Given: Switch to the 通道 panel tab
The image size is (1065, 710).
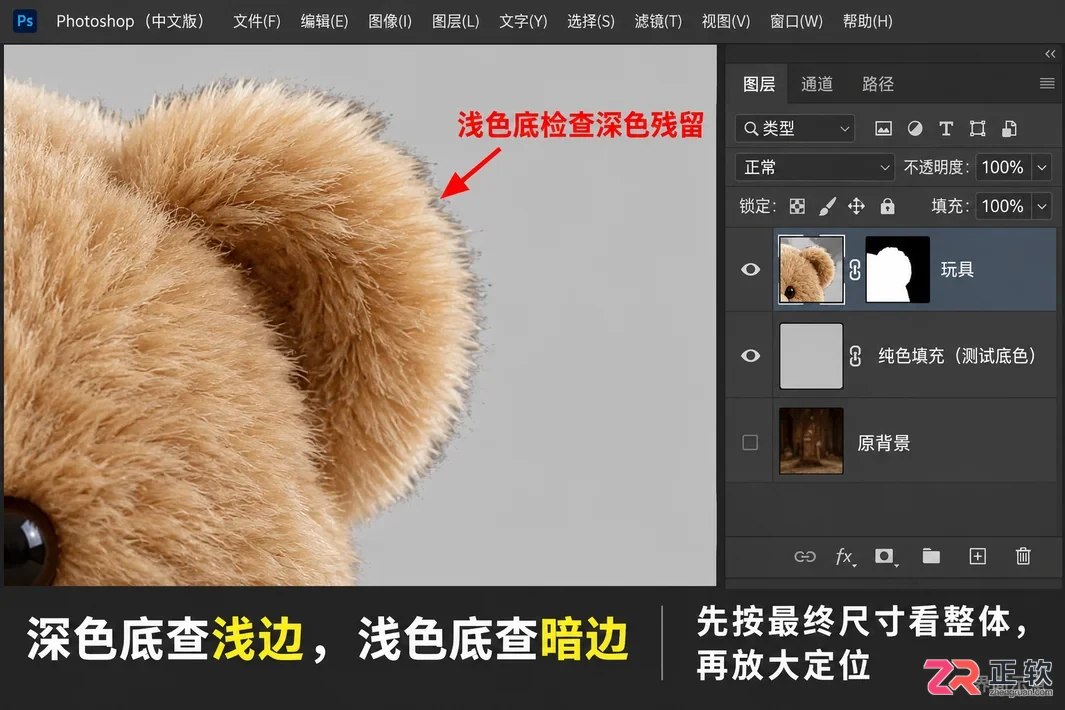Looking at the screenshot, I should [x=817, y=84].
